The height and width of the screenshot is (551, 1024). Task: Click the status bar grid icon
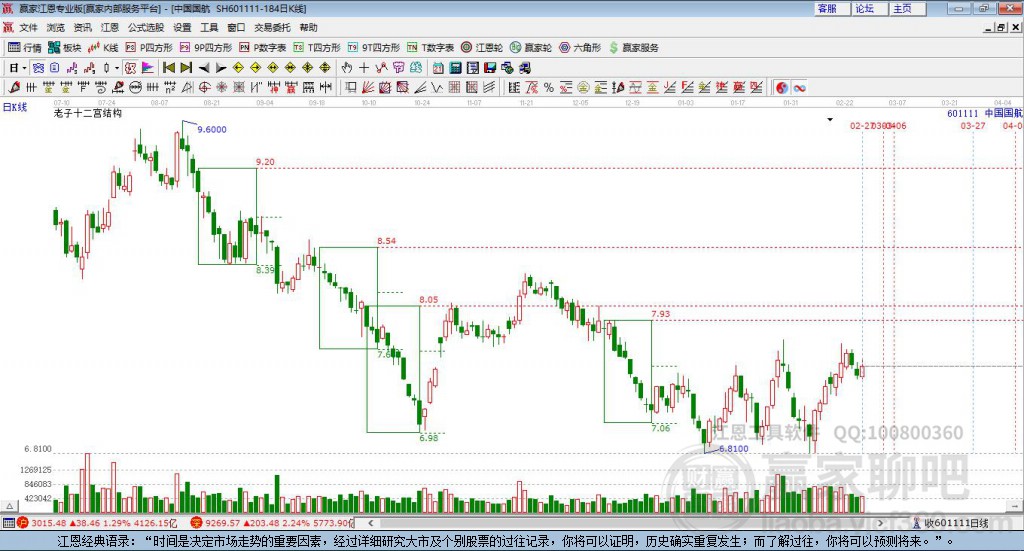[8, 523]
